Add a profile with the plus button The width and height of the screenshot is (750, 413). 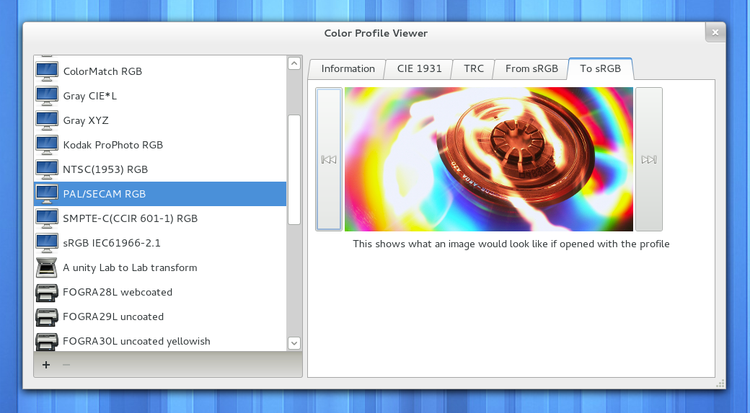click(x=46, y=365)
